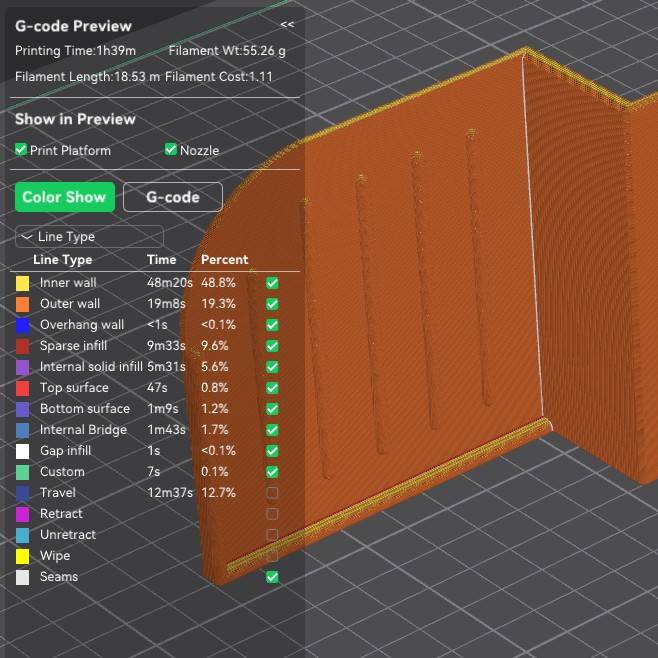Click the Internal Bridge color swatch
Viewport: 658px width, 658px height.
23,430
